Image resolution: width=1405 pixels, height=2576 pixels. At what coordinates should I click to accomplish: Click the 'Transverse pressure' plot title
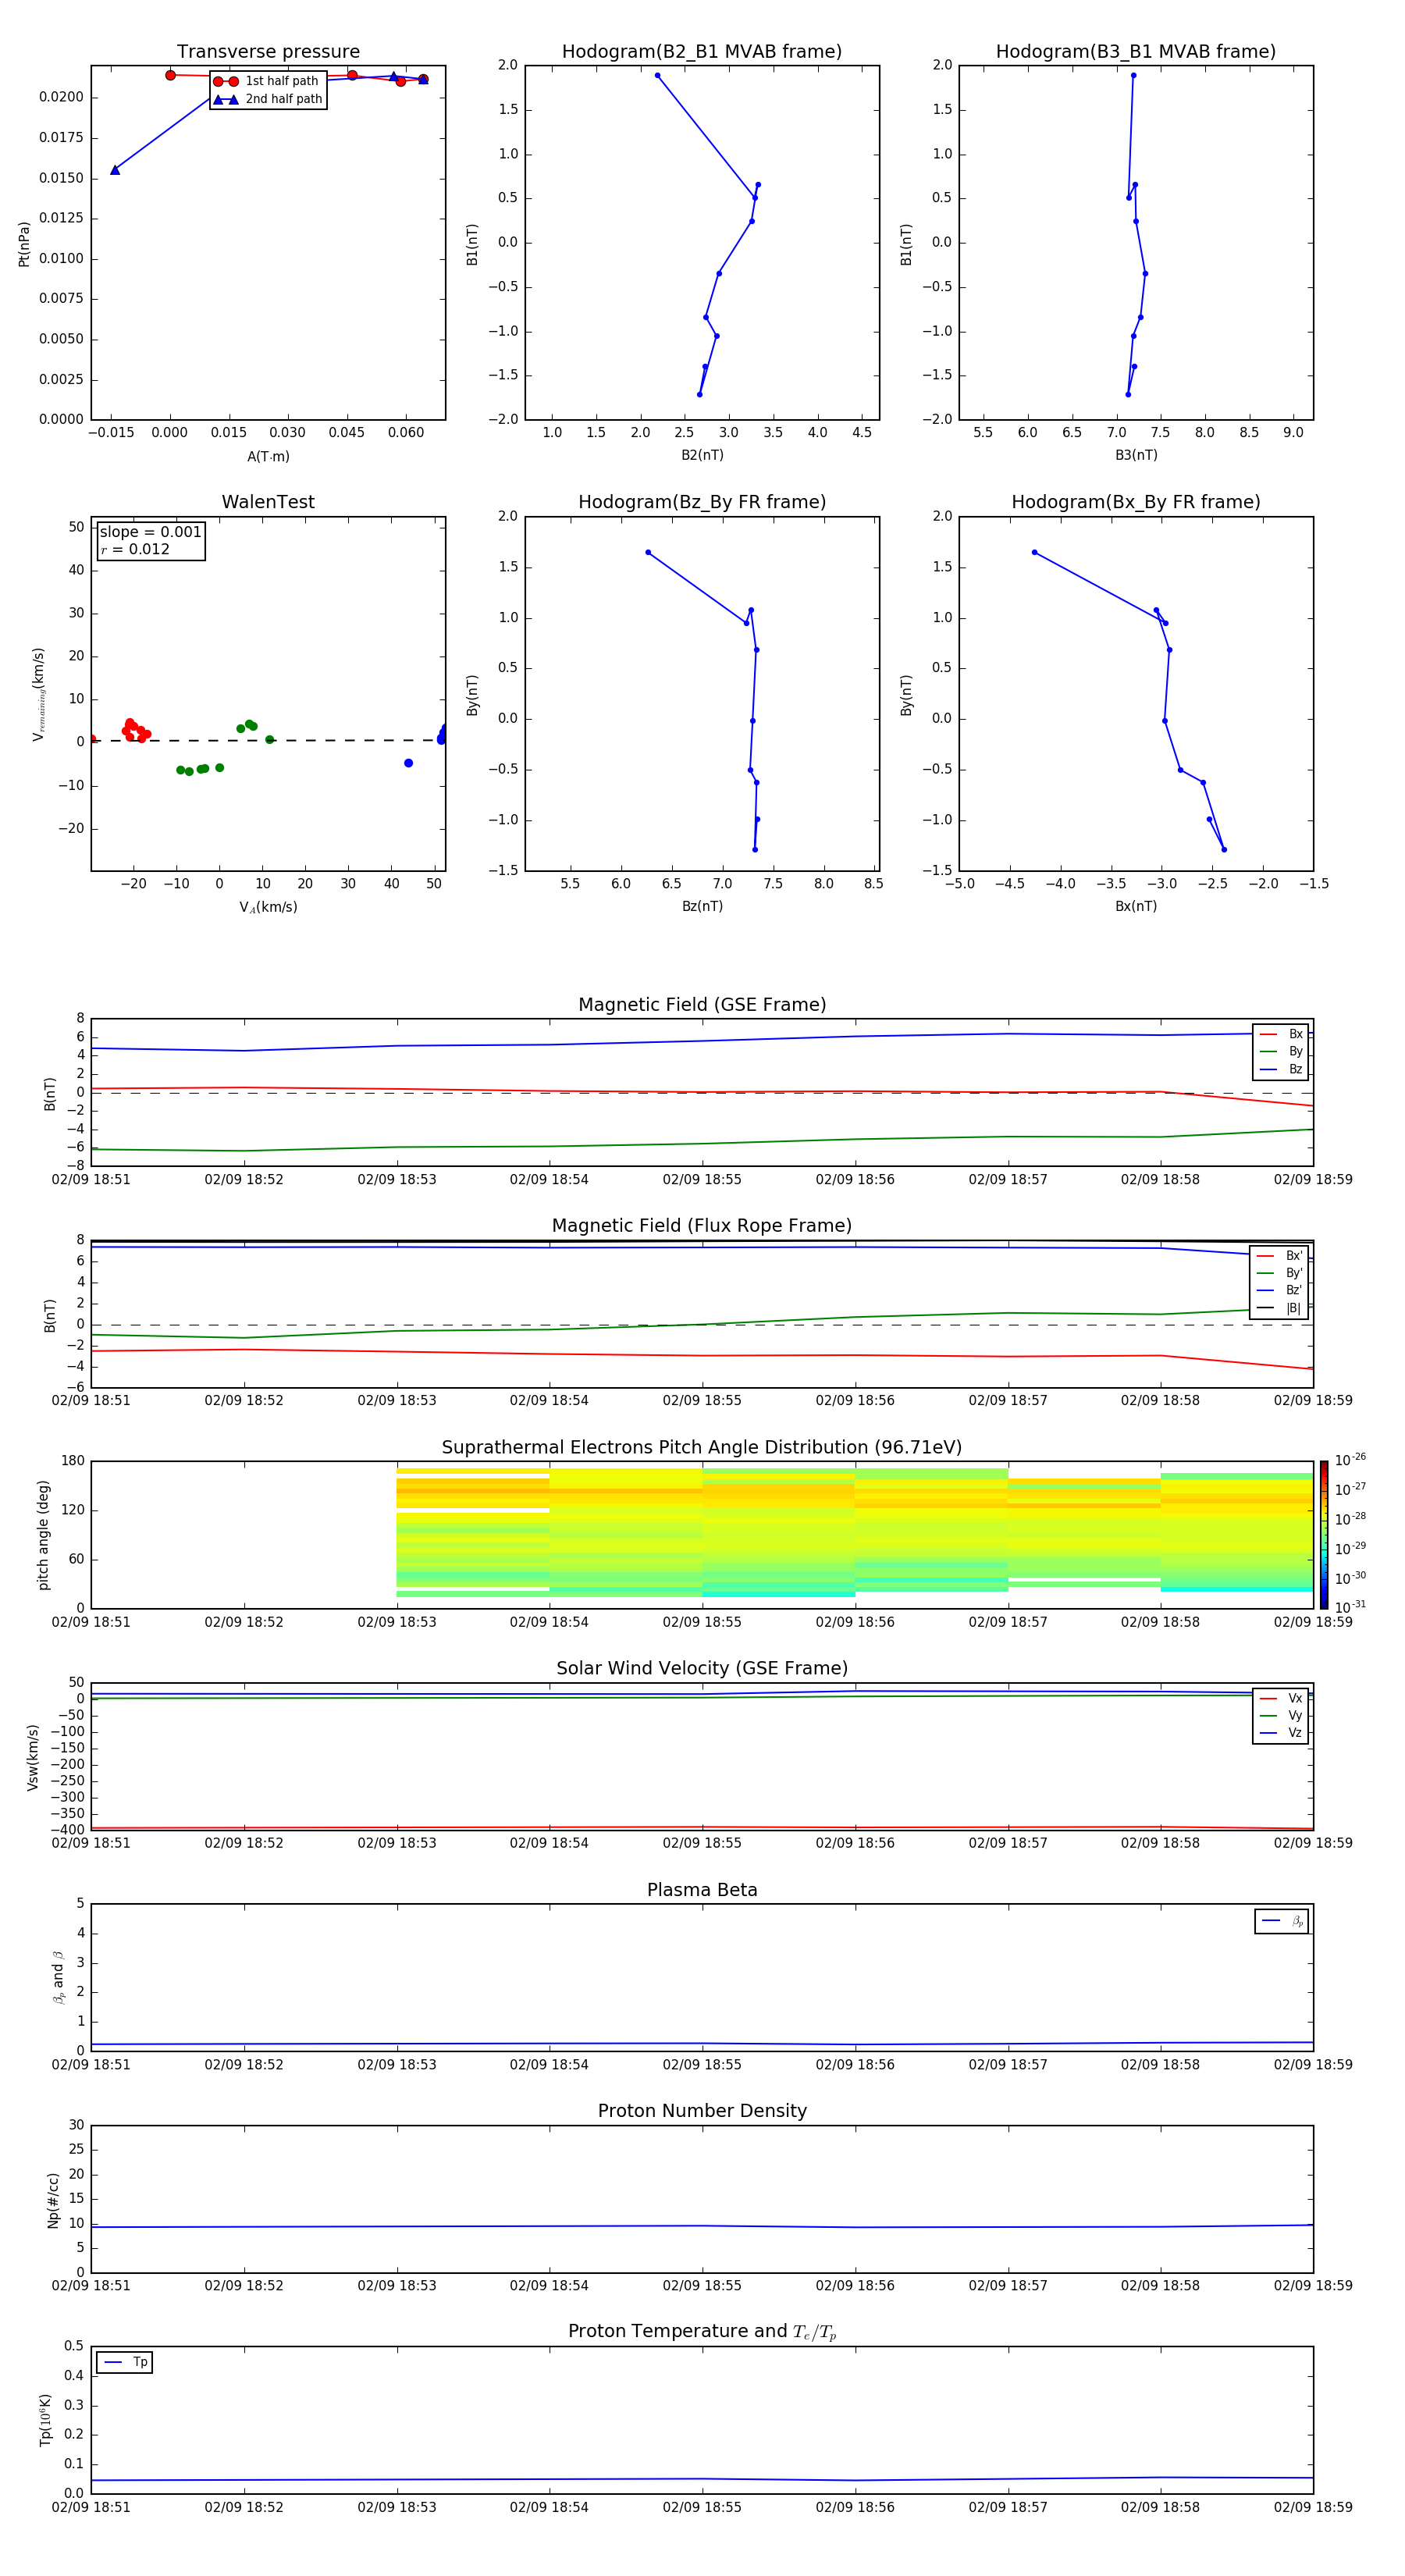click(x=268, y=51)
